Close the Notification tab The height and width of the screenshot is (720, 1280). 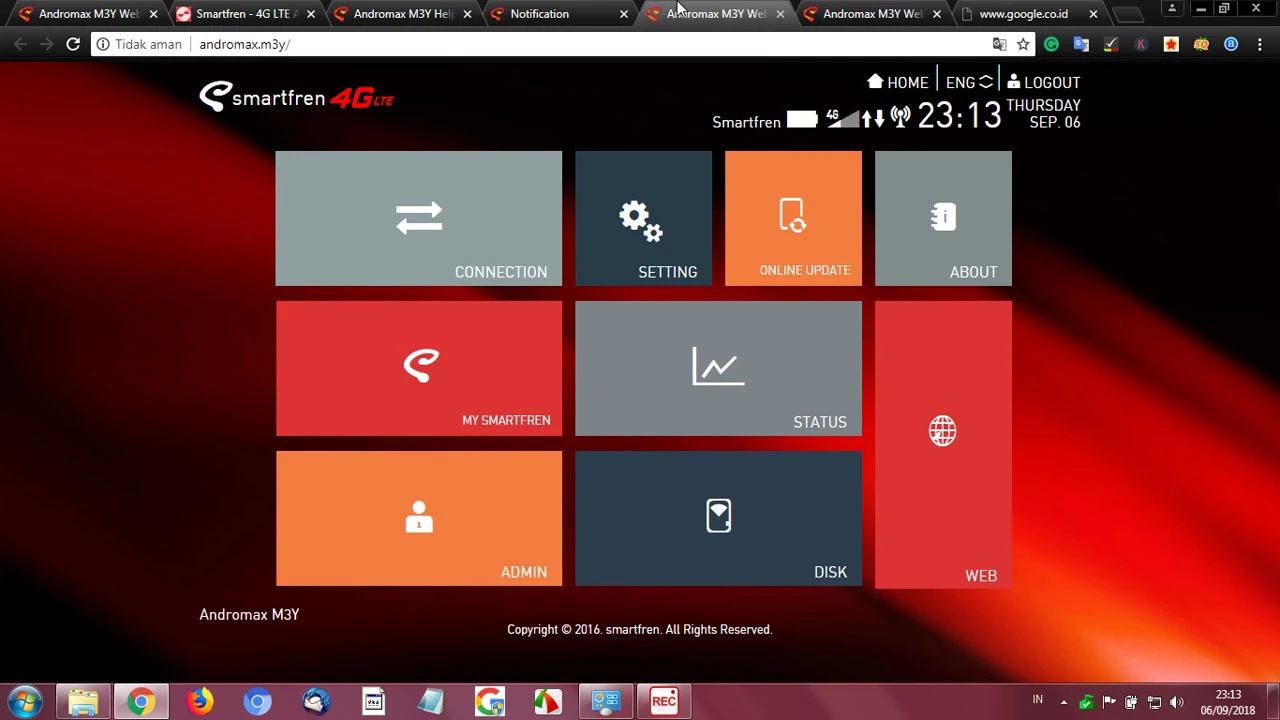(x=624, y=14)
